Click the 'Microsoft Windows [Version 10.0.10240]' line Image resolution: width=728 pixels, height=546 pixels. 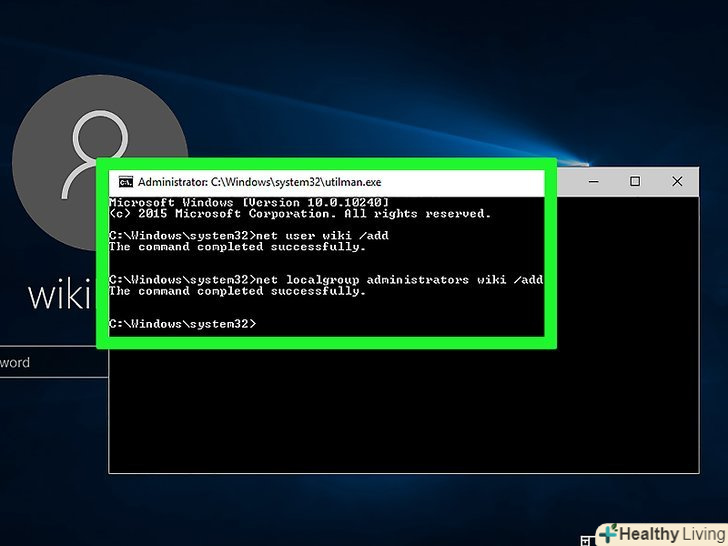point(248,202)
